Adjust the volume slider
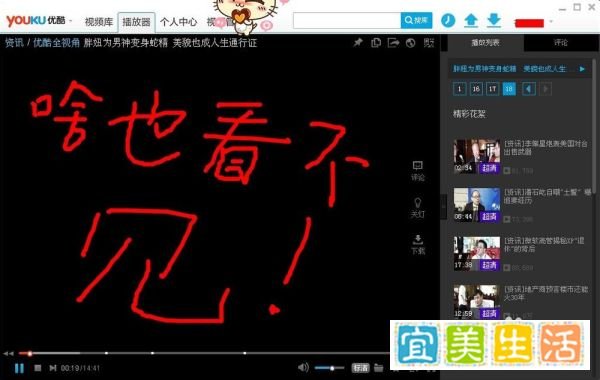The image size is (600, 380). click(329, 368)
